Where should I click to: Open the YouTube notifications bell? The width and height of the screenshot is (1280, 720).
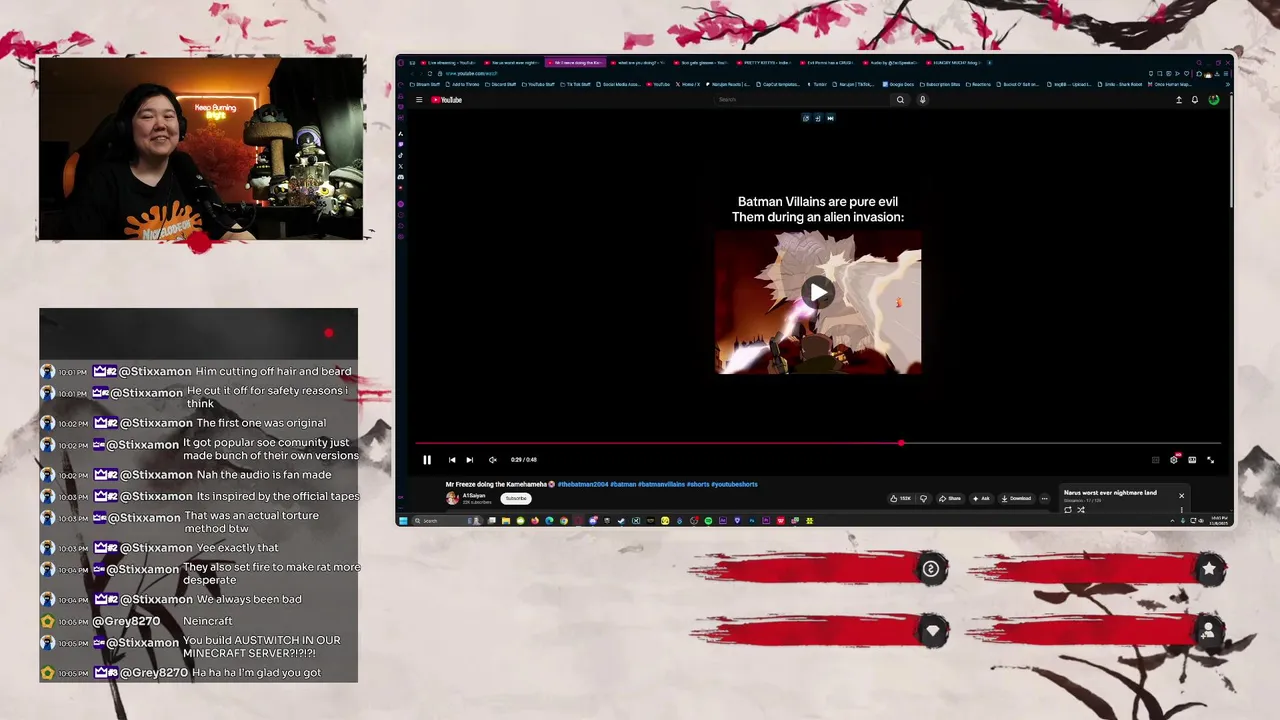pos(1194,100)
